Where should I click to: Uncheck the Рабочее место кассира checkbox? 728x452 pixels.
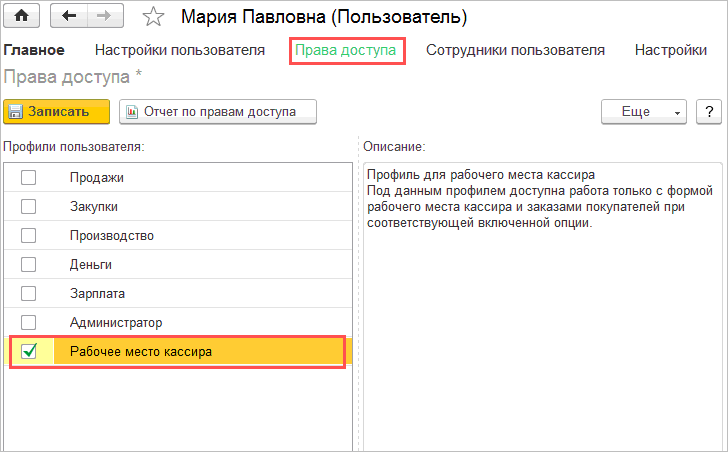pyautogui.click(x=29, y=351)
